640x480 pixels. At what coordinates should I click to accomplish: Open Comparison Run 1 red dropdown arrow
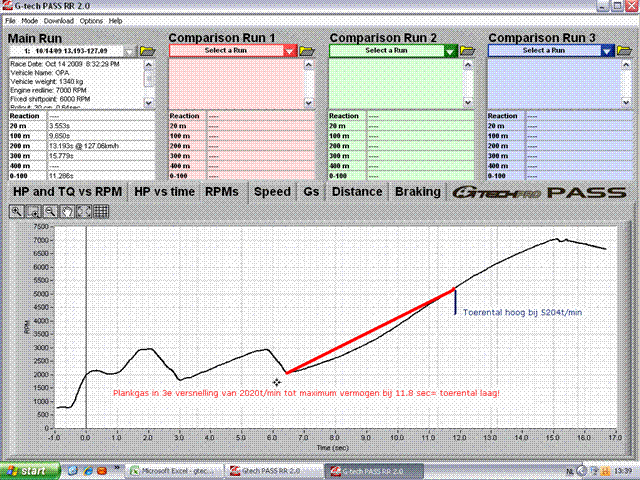[289, 51]
